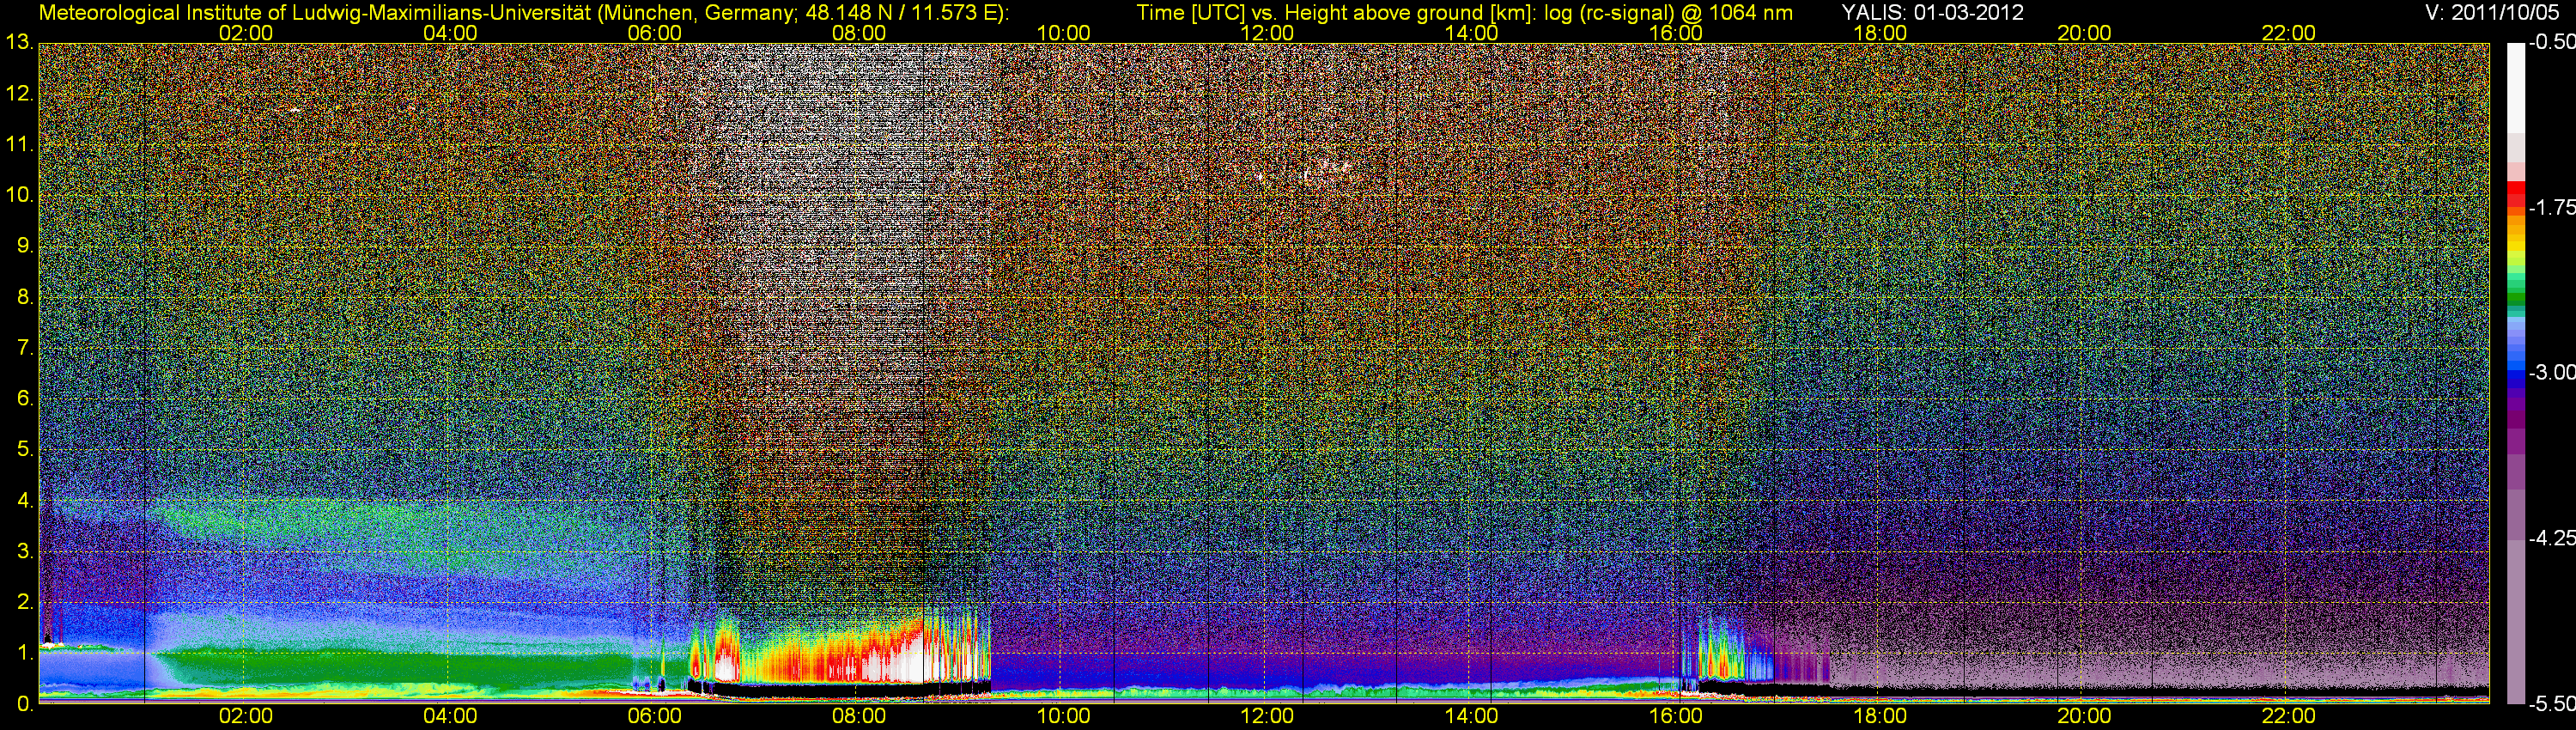2576x730 pixels.
Task: Click the 02:00 label on top time axis
Action: [x=245, y=33]
